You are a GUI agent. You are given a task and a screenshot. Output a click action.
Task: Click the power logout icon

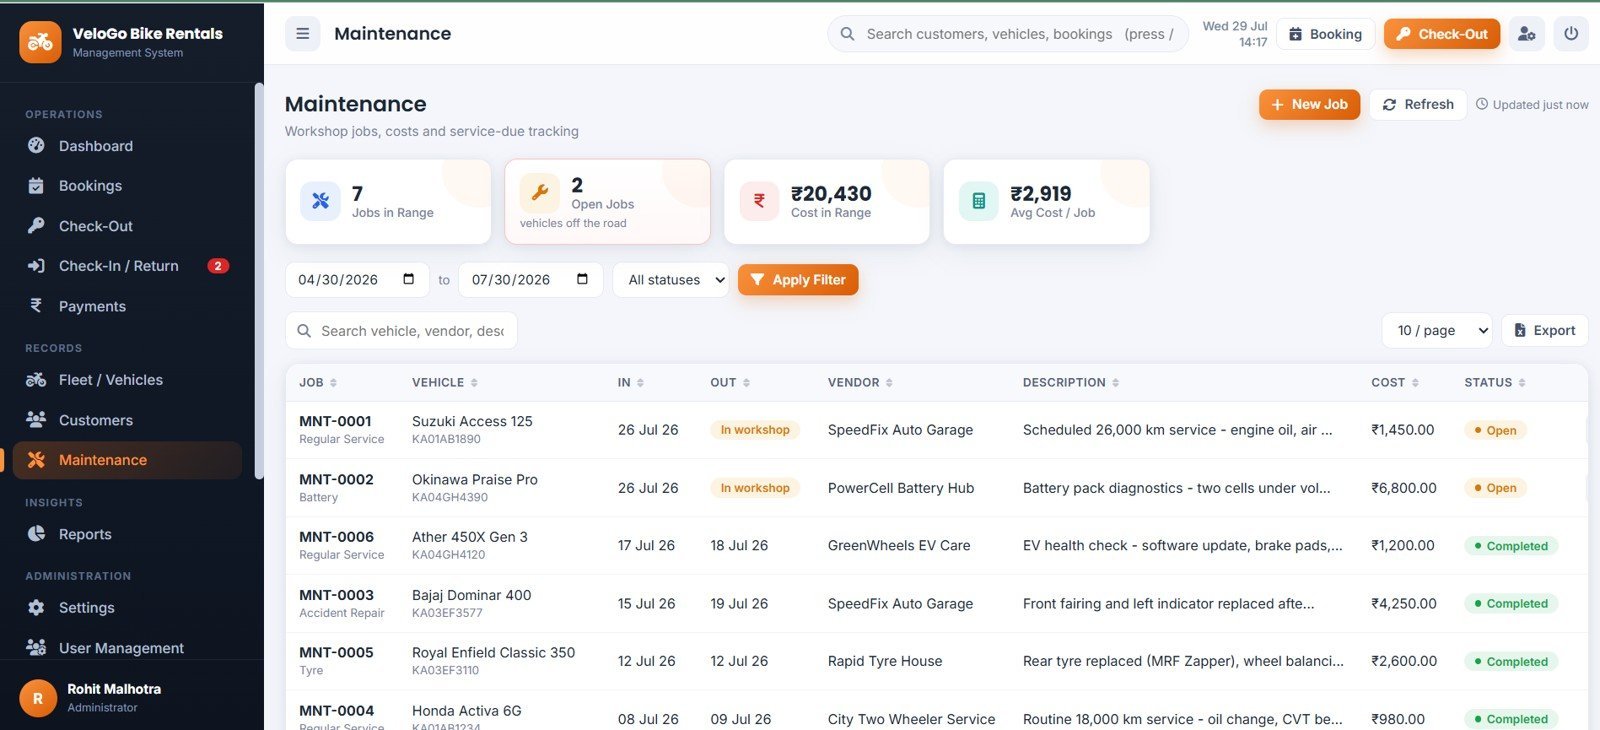click(1571, 34)
